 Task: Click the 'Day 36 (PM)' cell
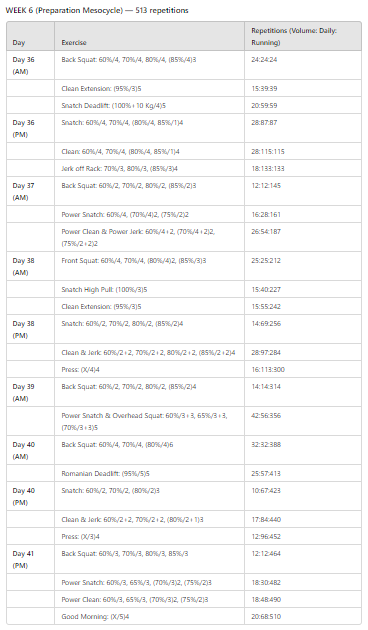coord(31,128)
